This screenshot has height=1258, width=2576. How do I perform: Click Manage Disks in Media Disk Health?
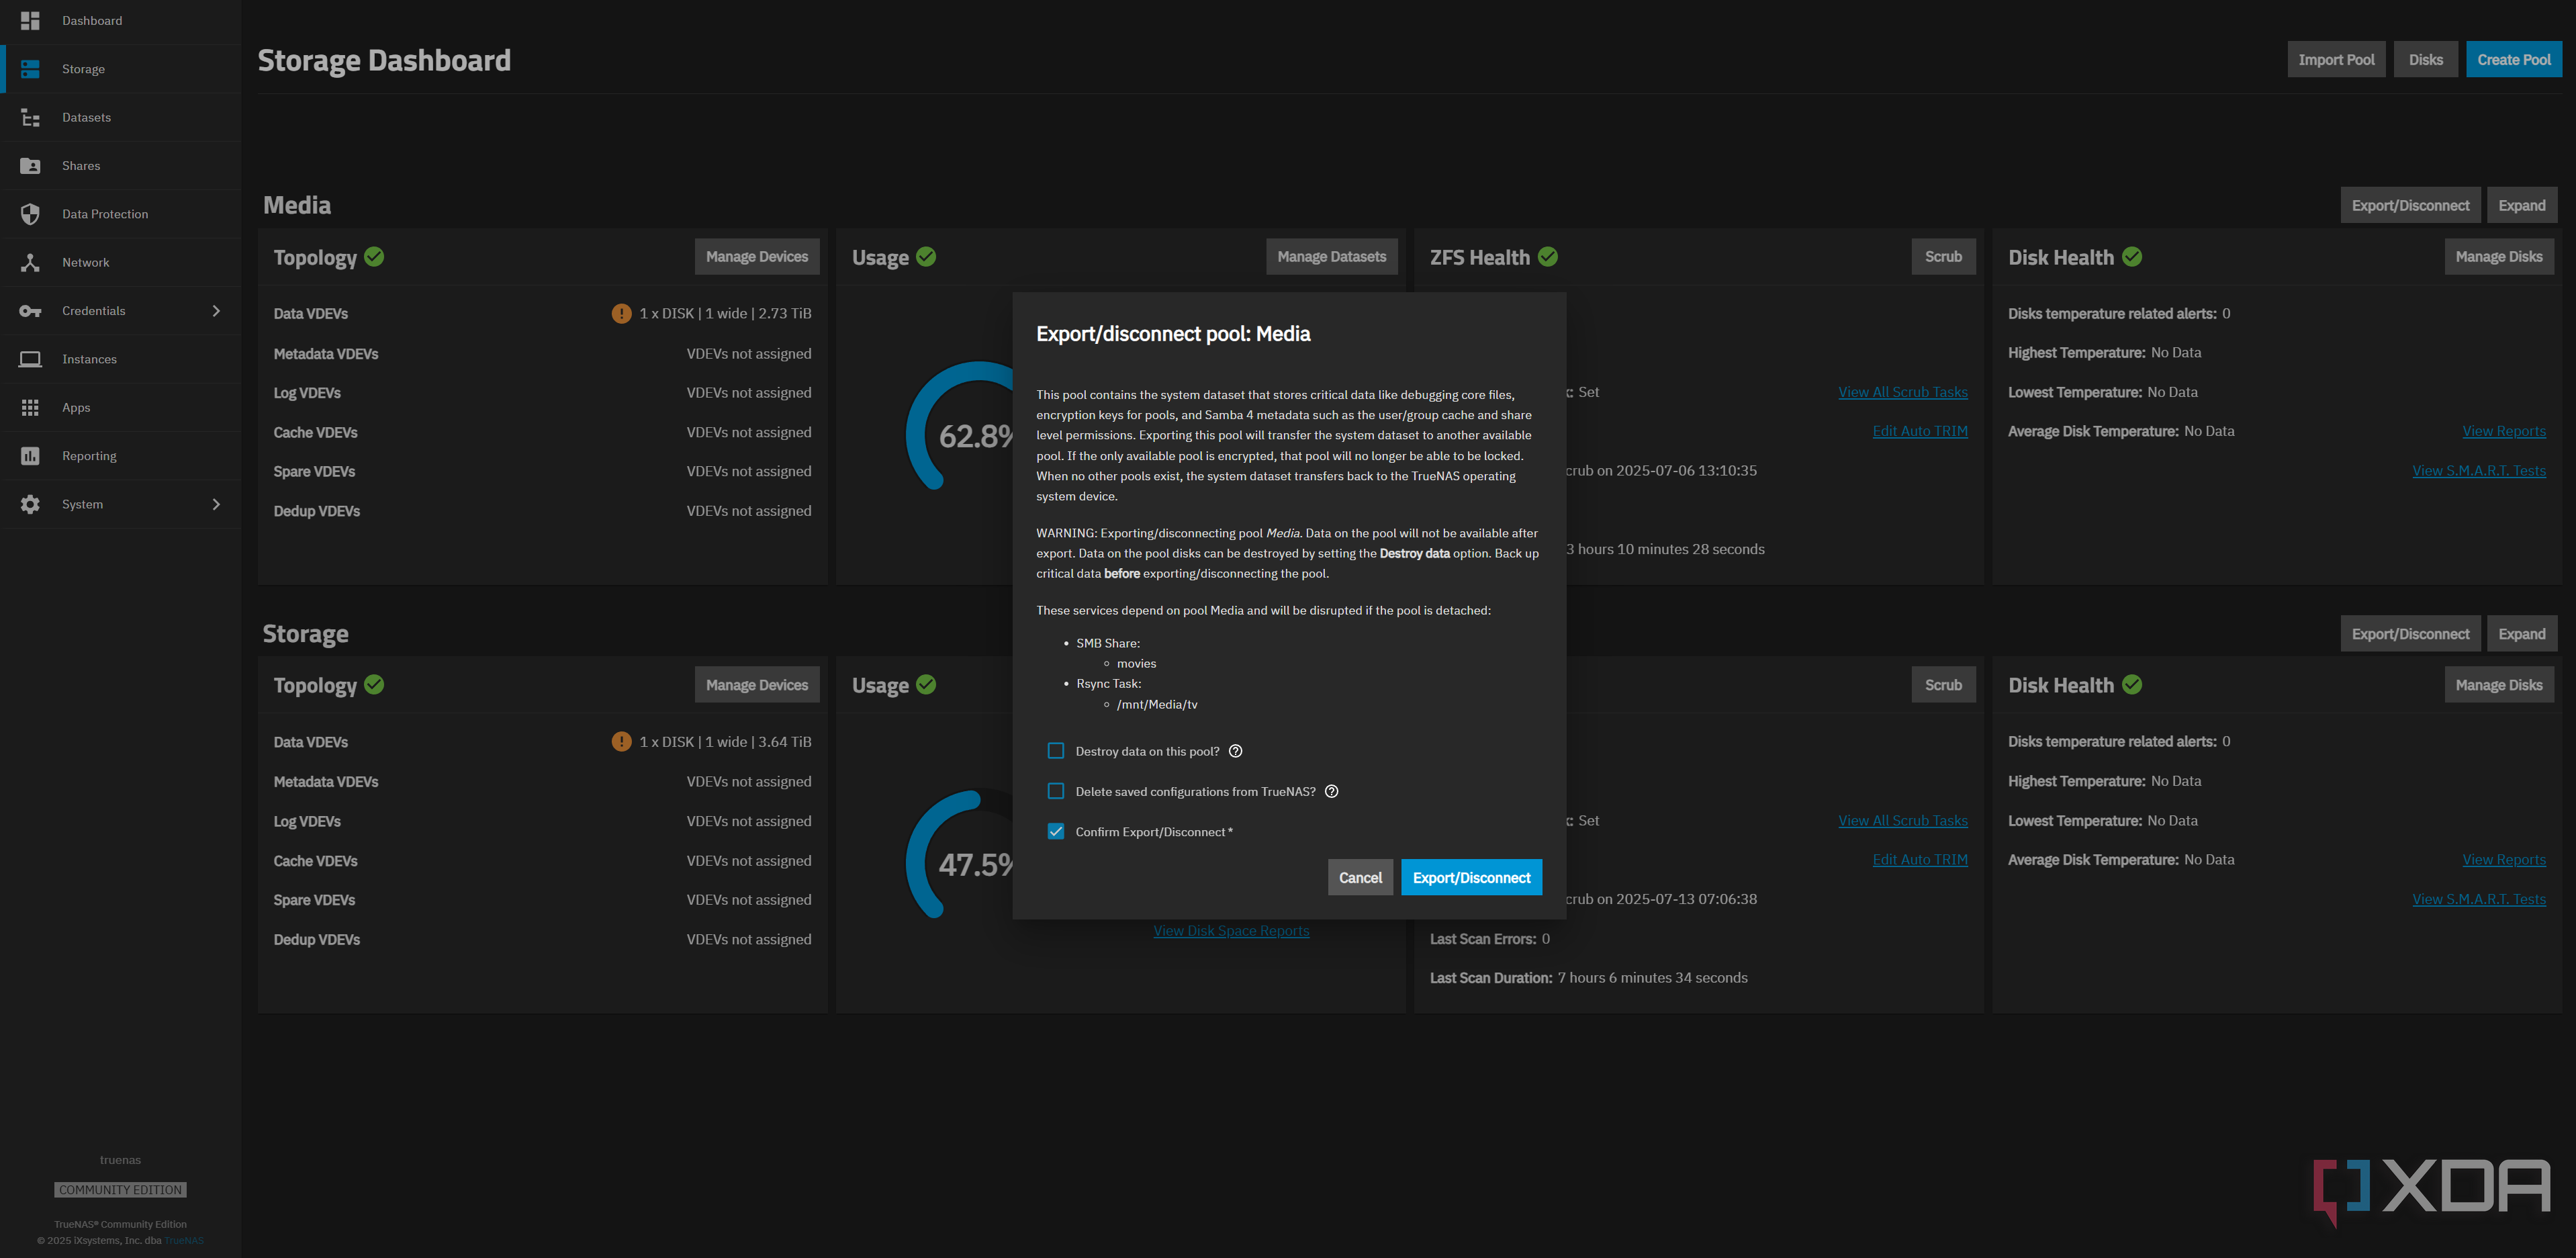[x=2499, y=257]
